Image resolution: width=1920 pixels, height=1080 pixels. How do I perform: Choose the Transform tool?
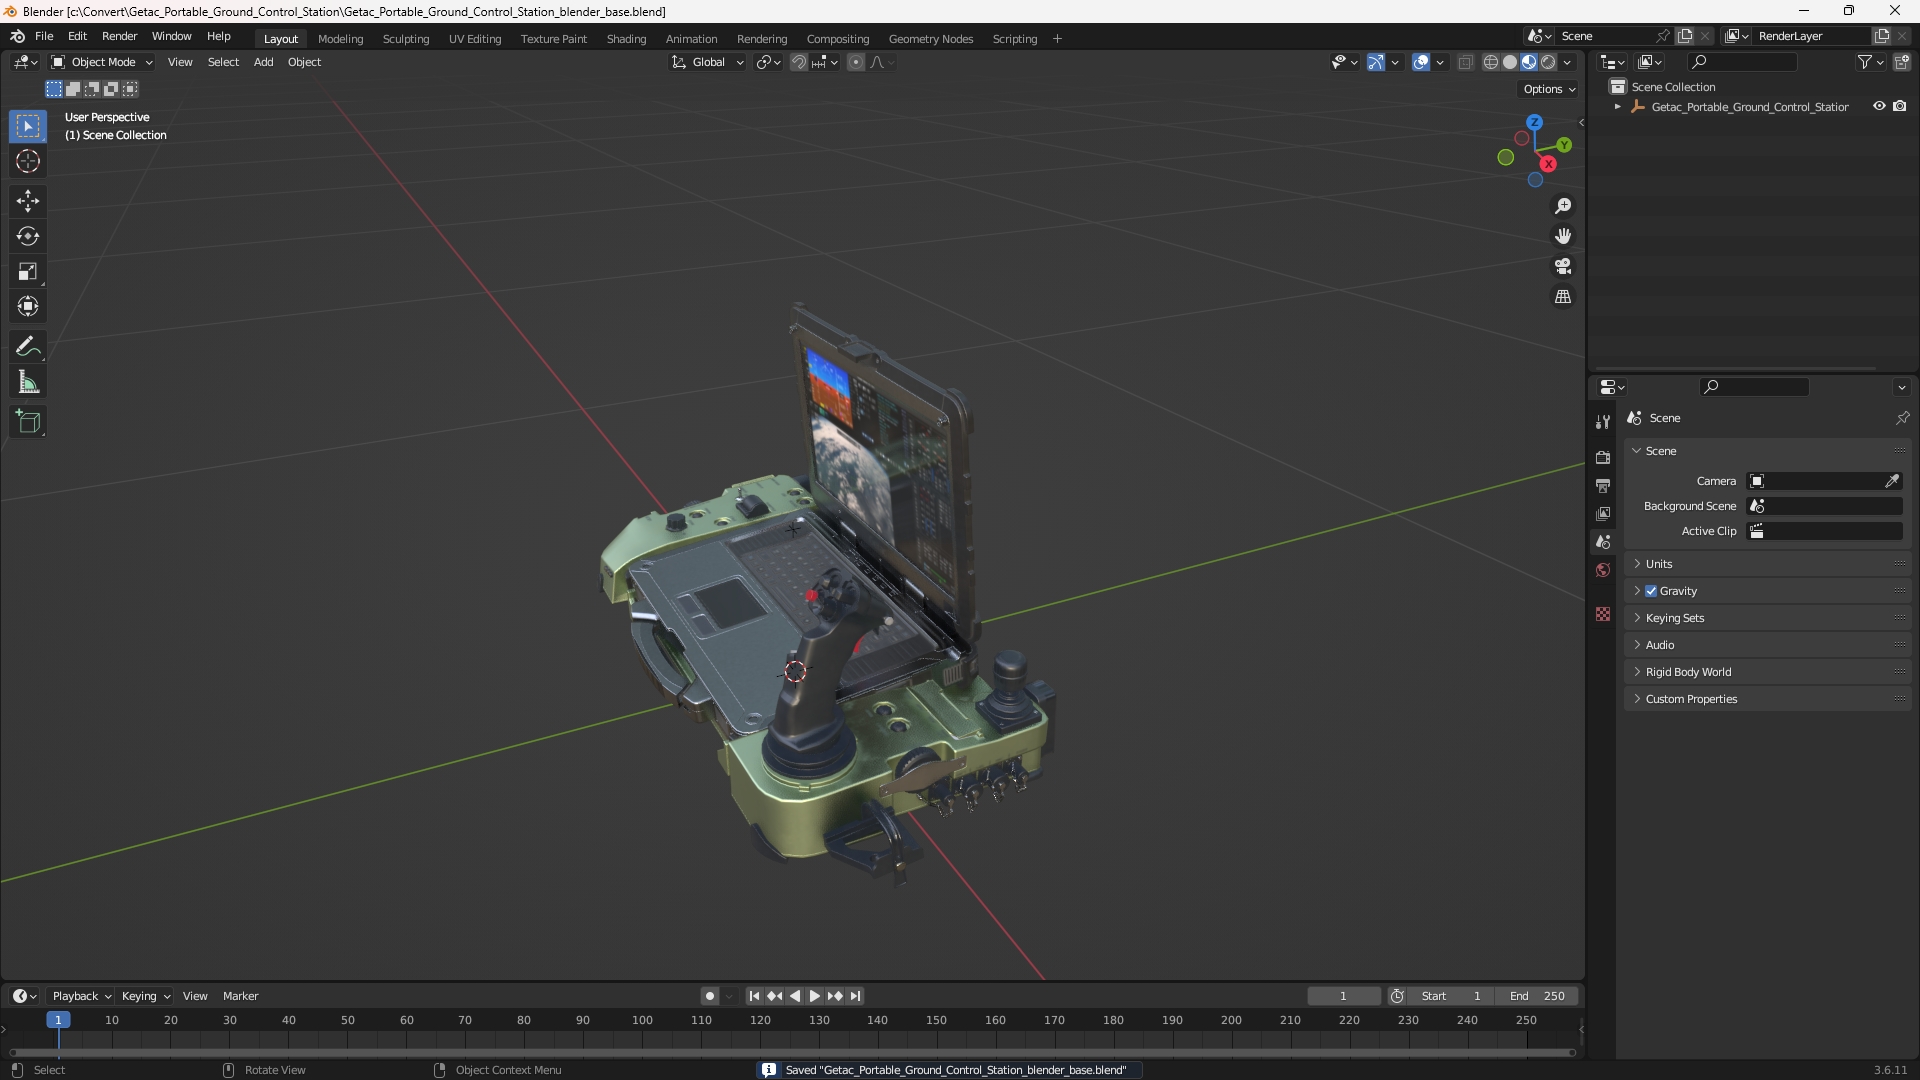coord(28,306)
